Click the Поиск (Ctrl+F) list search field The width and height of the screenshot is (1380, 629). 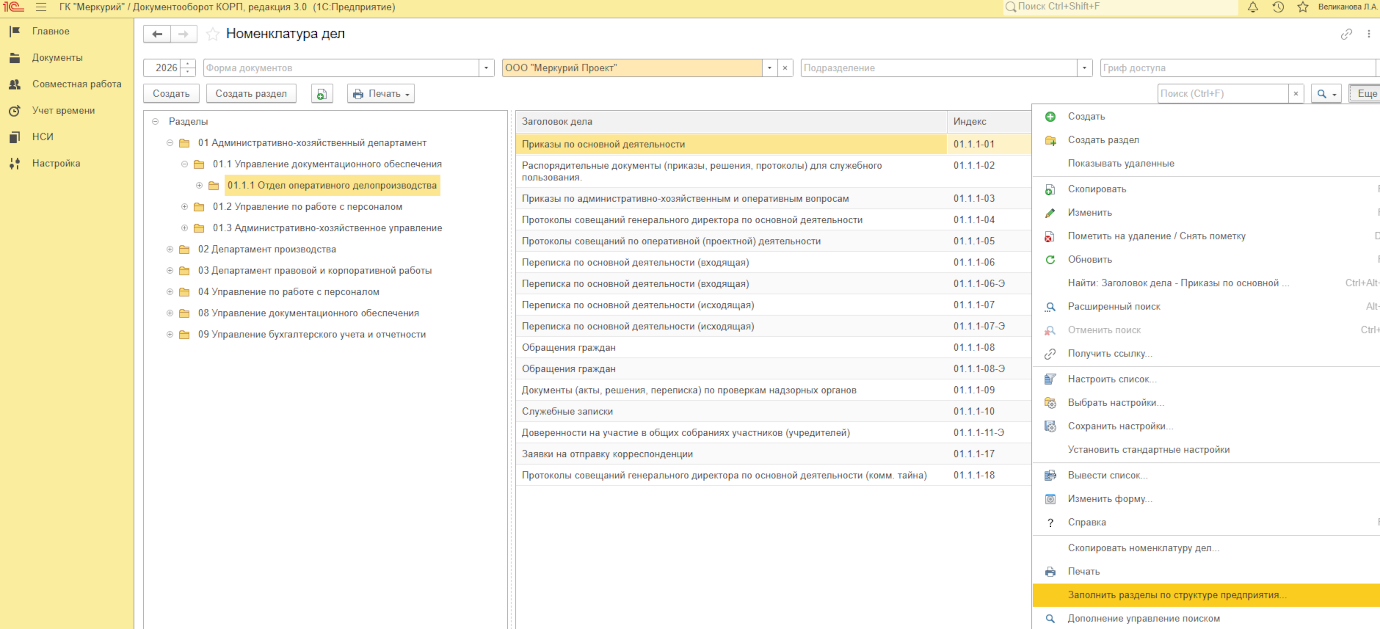pyautogui.click(x=1222, y=94)
